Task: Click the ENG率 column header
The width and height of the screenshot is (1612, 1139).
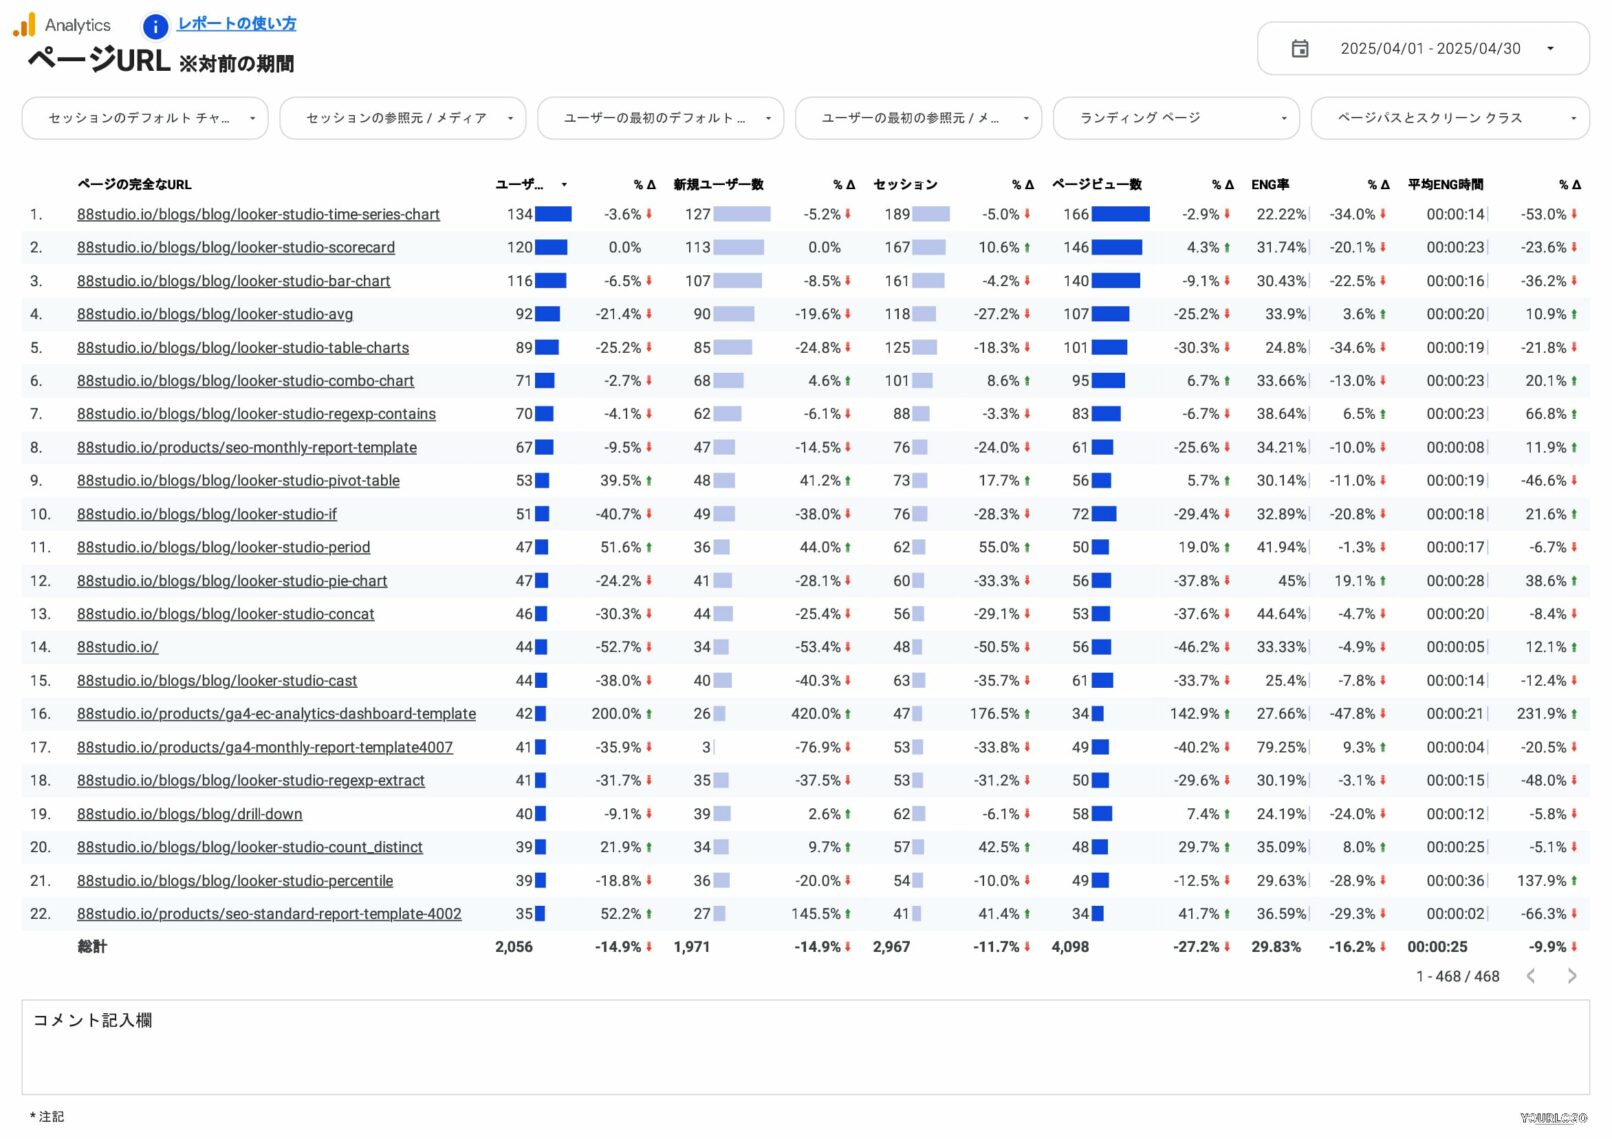Action: pos(1269,184)
